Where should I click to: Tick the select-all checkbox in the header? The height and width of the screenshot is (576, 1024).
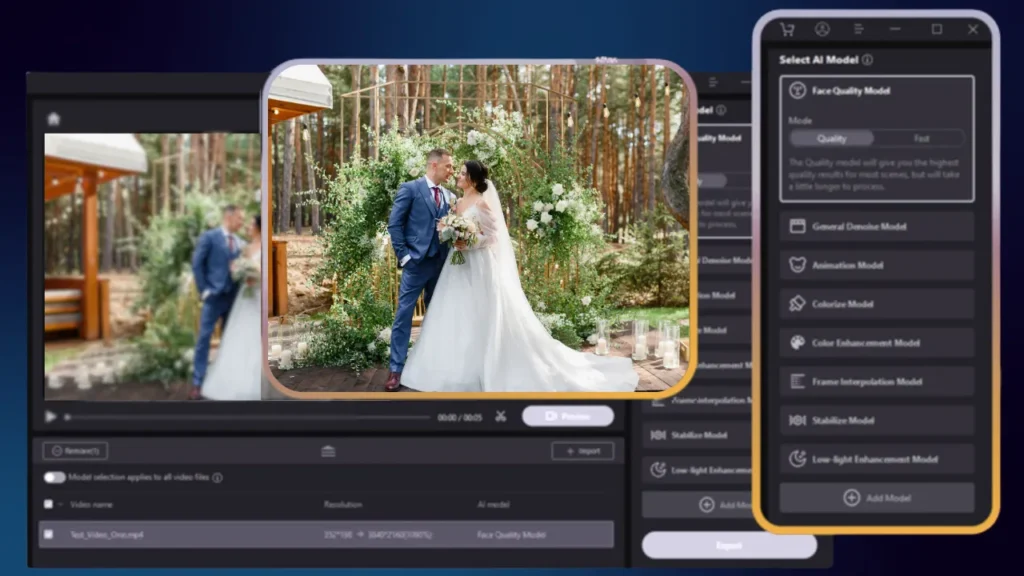(x=48, y=504)
